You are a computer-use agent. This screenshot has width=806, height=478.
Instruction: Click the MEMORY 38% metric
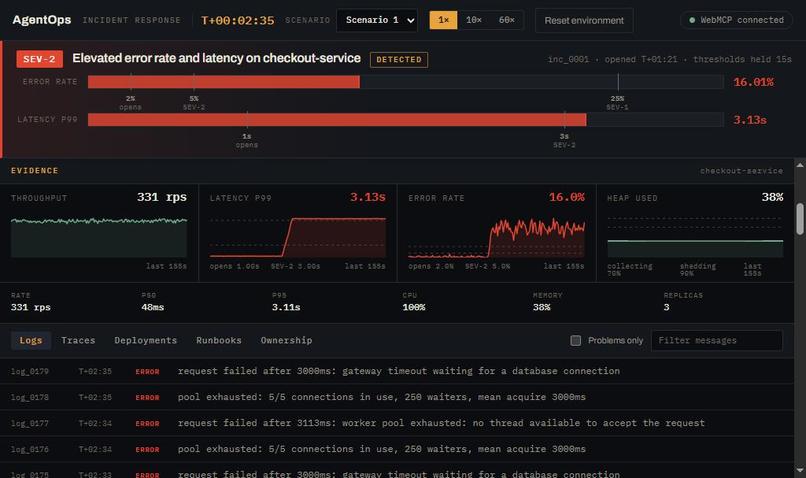547,302
